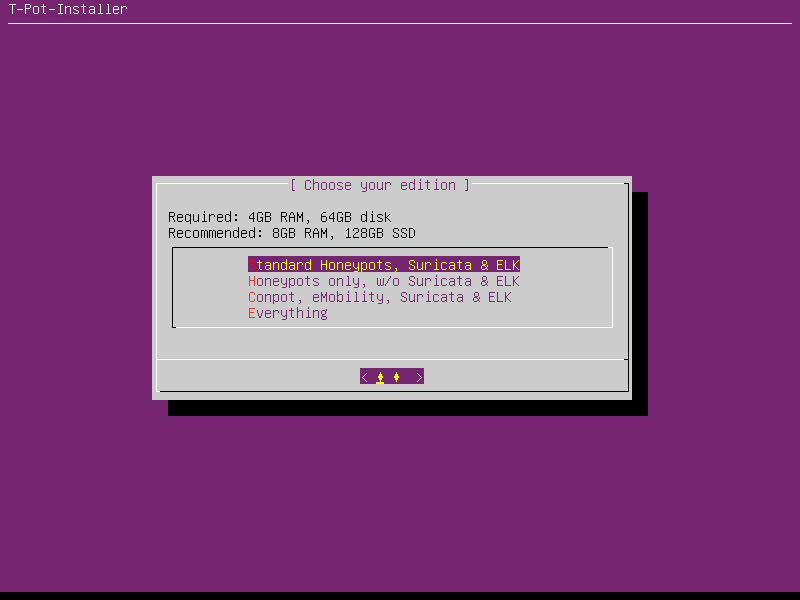Click the 'Choose your edition' dialog title
Image resolution: width=800 pixels, height=600 pixels.
point(380,185)
